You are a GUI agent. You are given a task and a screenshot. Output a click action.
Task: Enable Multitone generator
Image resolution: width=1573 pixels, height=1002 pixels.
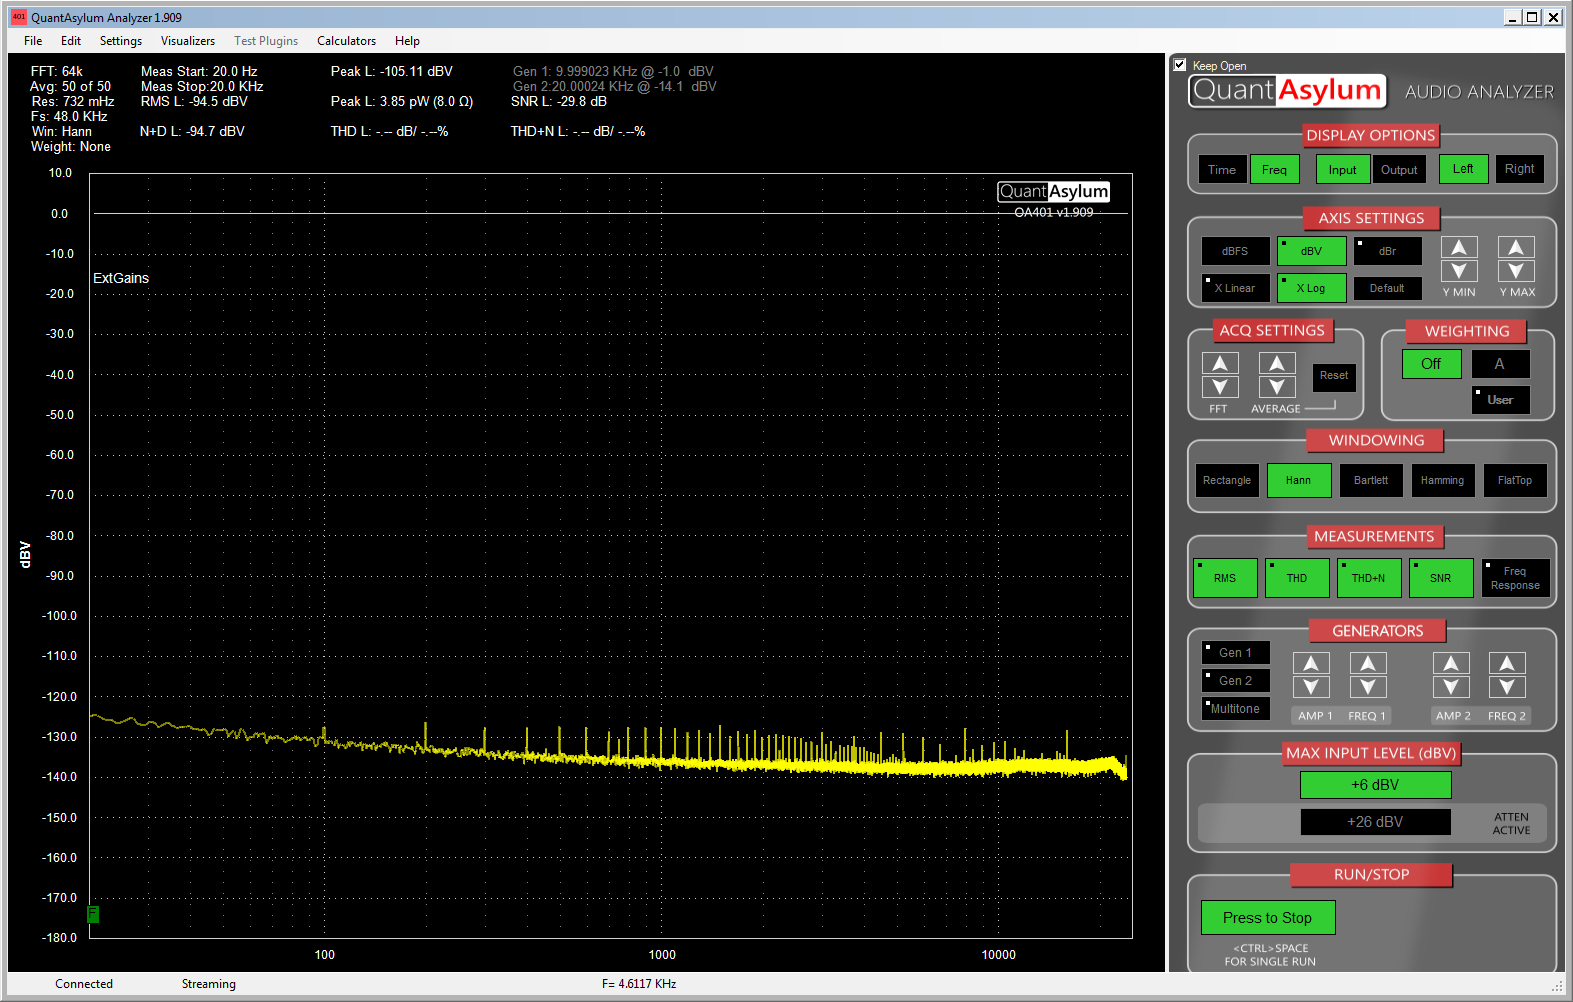click(x=1236, y=709)
